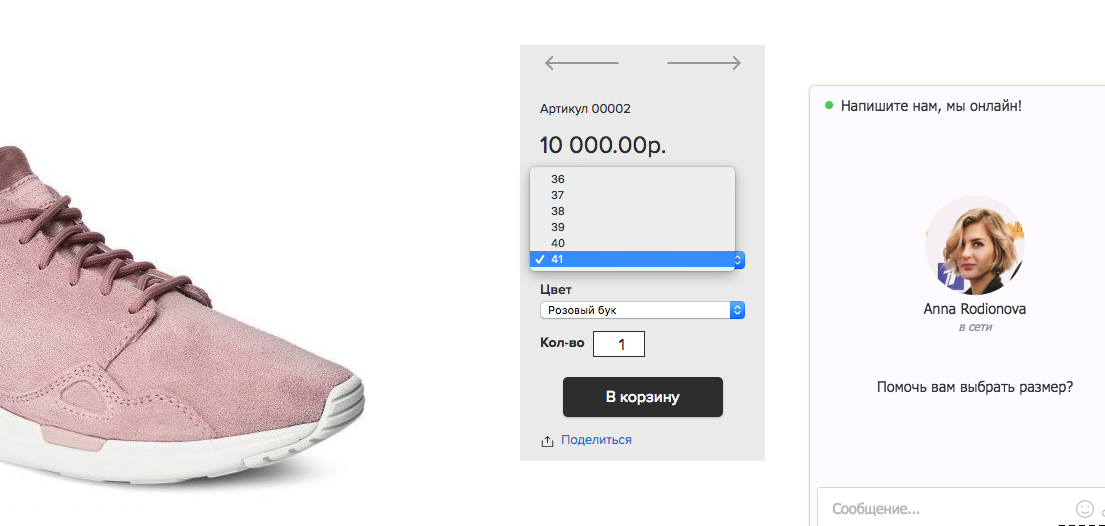This screenshot has height=526, width=1105.
Task: Click the checkmark next to size 41
Action: coord(540,259)
